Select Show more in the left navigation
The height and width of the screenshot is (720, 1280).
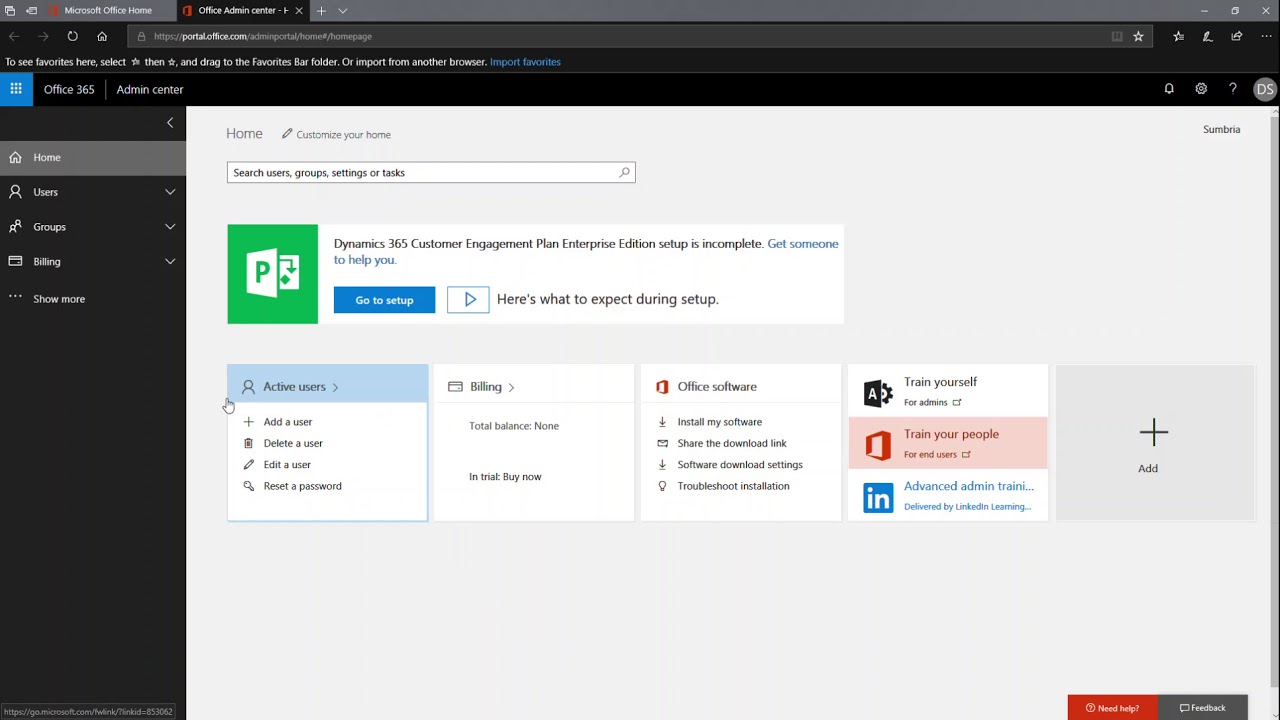pos(93,298)
